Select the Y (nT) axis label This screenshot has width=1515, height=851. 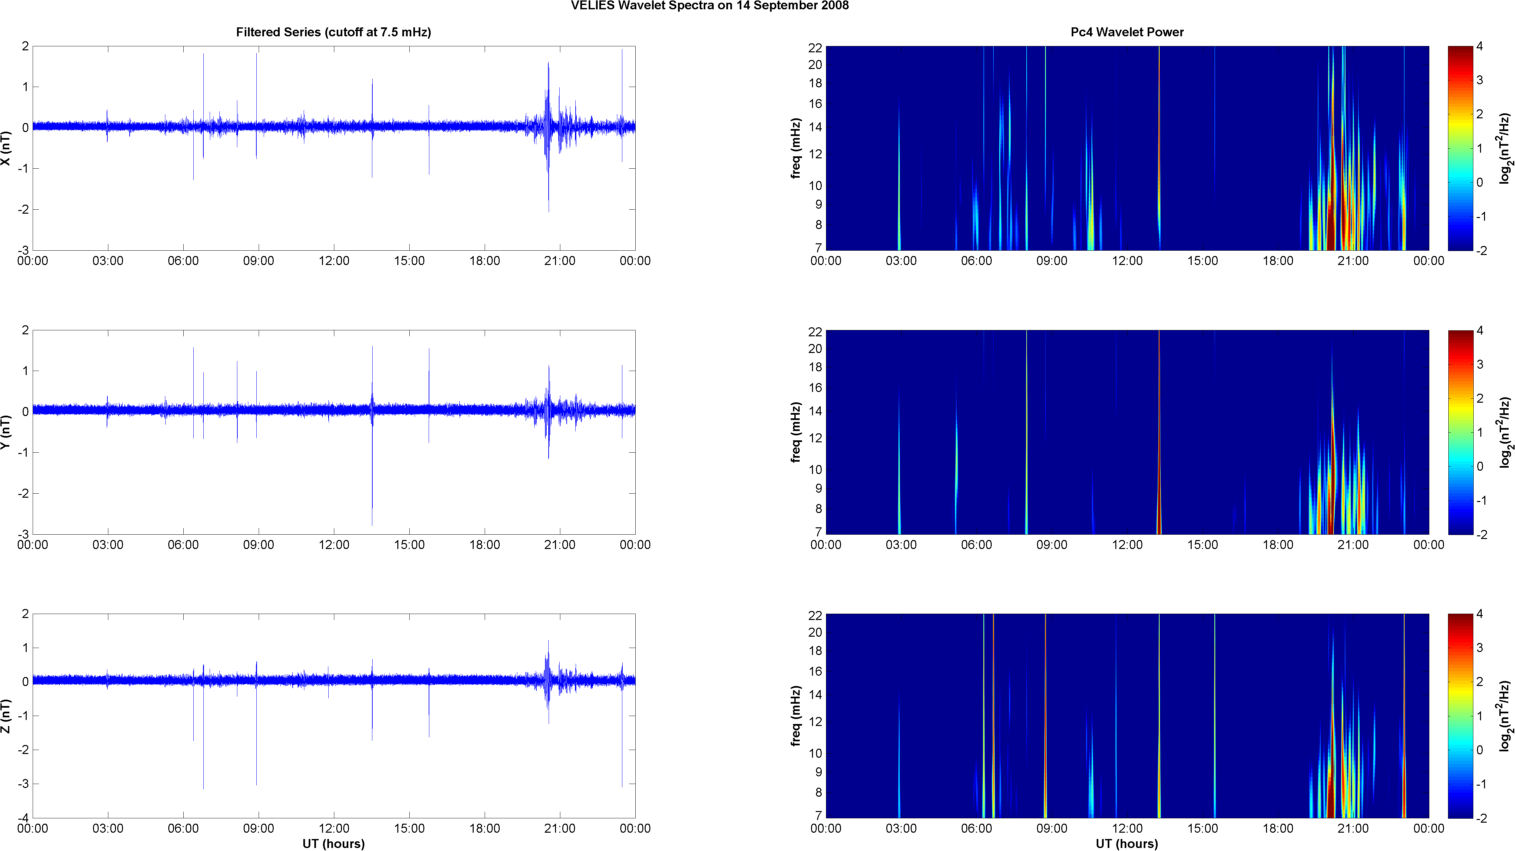coord(6,432)
